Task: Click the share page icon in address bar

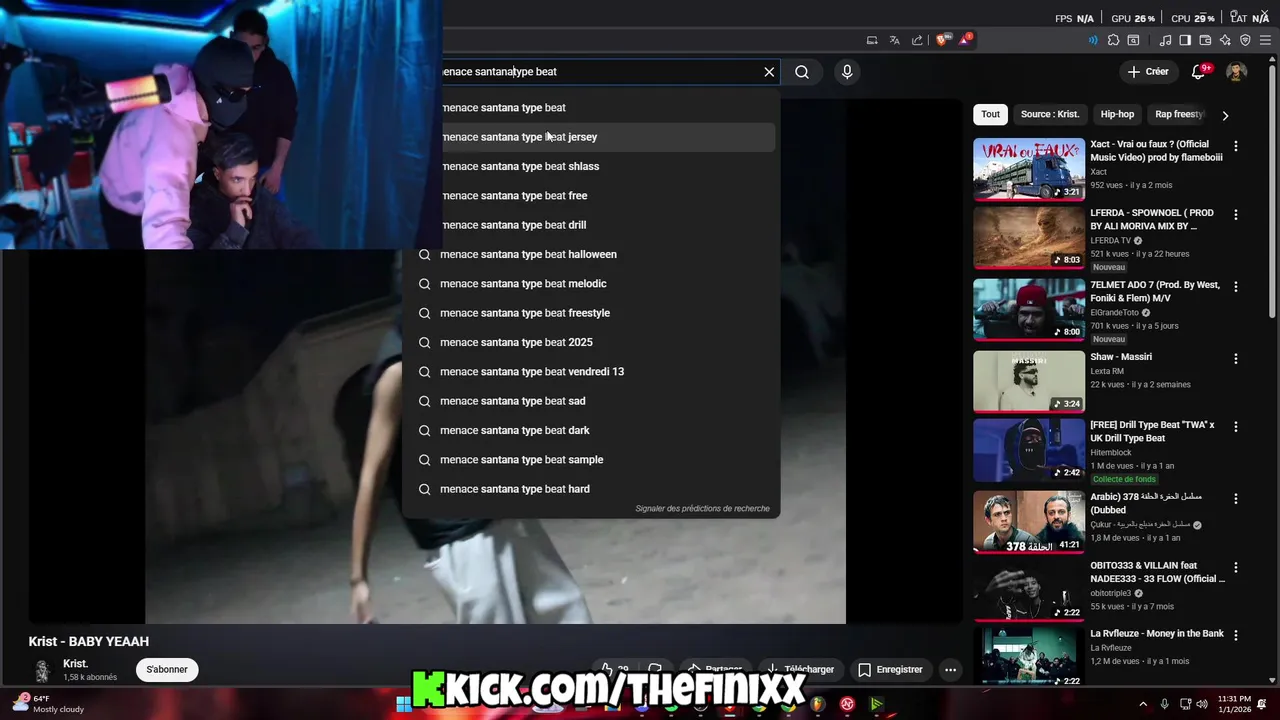Action: point(917,41)
